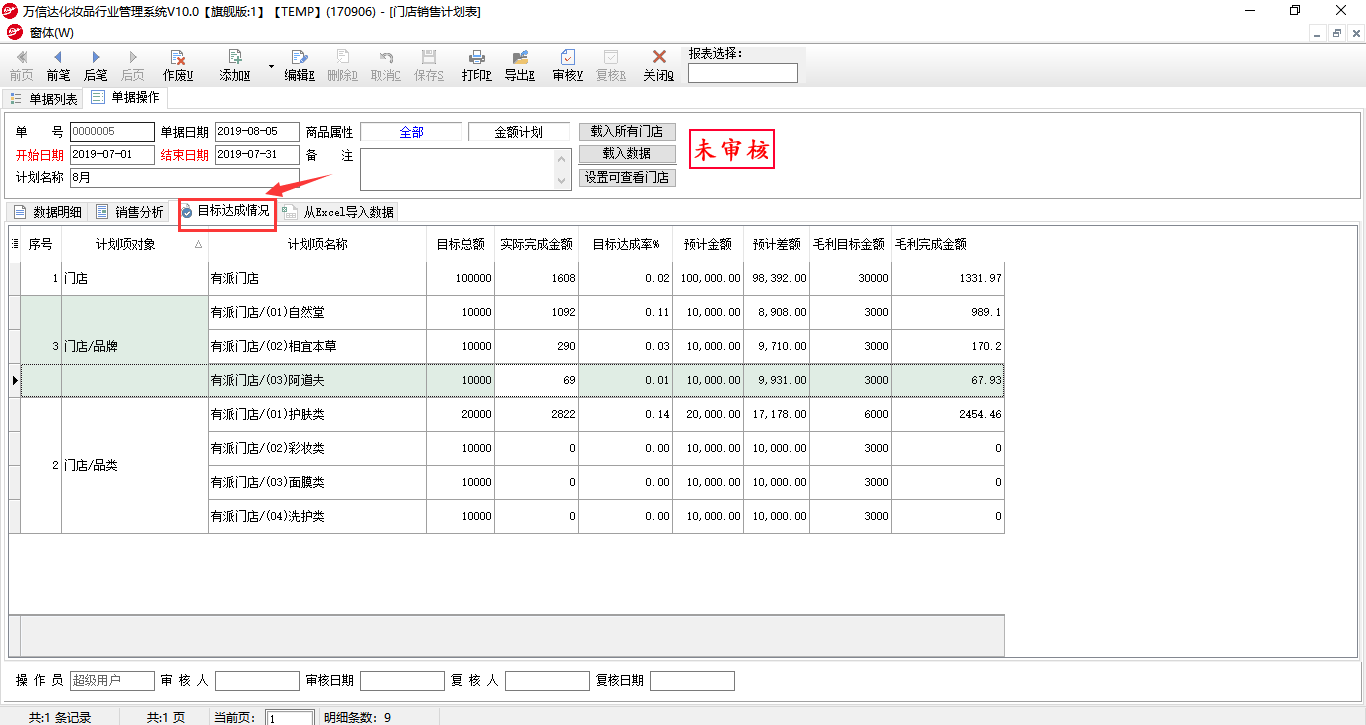Switch to the 单据列表 tab

(44, 99)
